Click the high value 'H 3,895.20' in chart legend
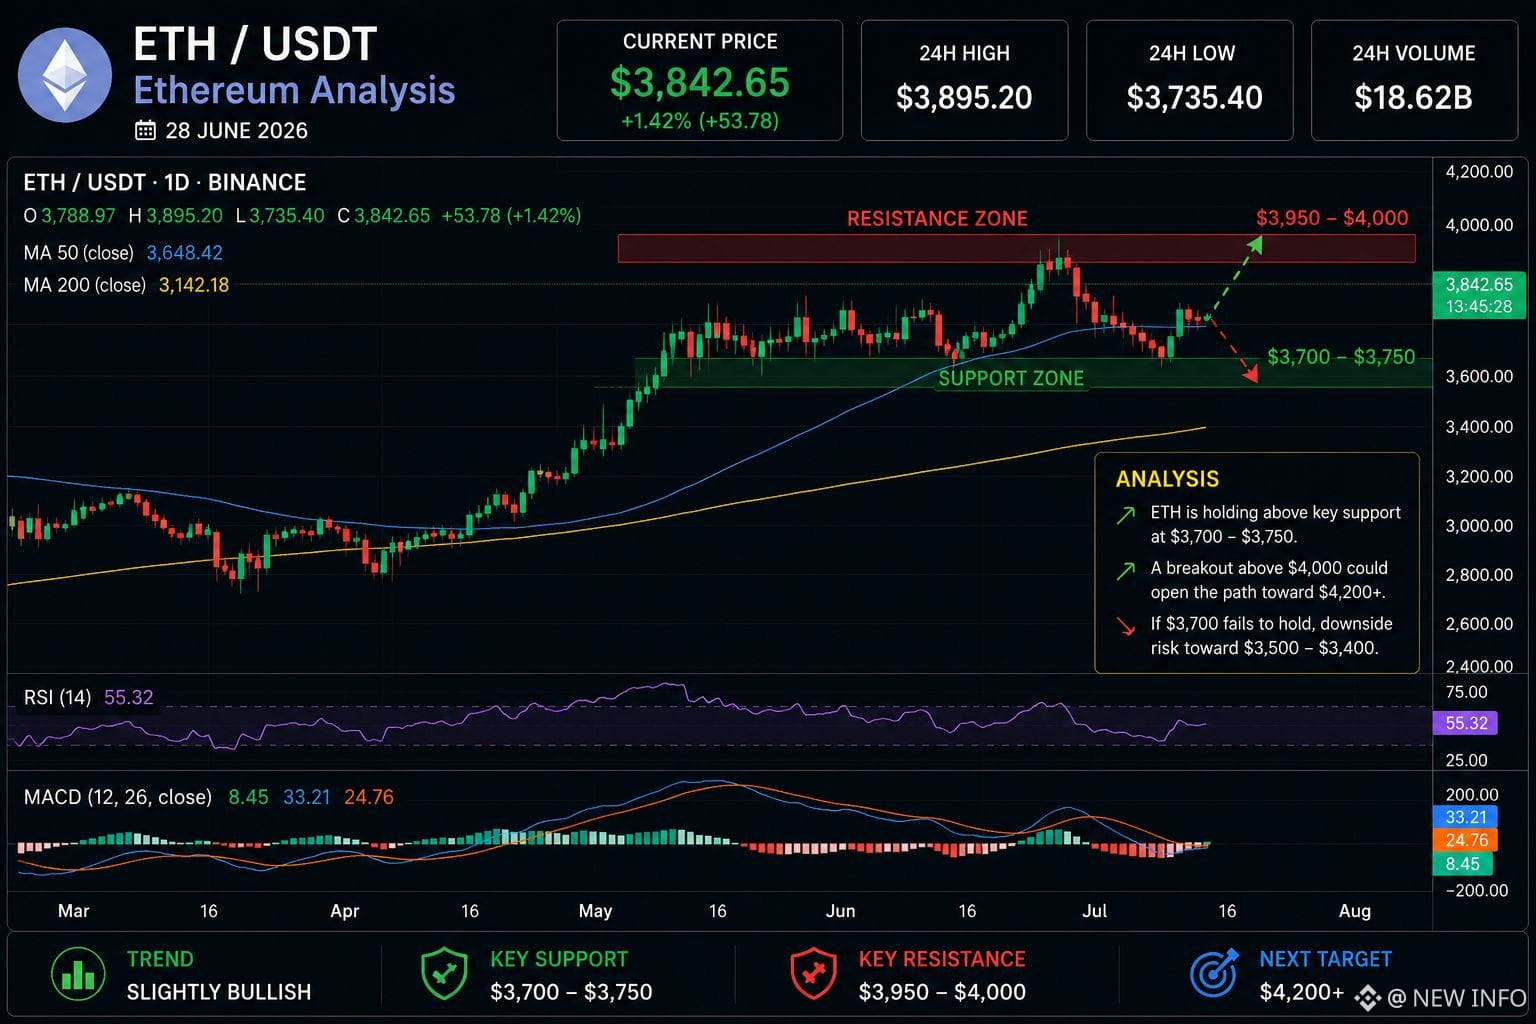This screenshot has width=1536, height=1024. pos(175,216)
